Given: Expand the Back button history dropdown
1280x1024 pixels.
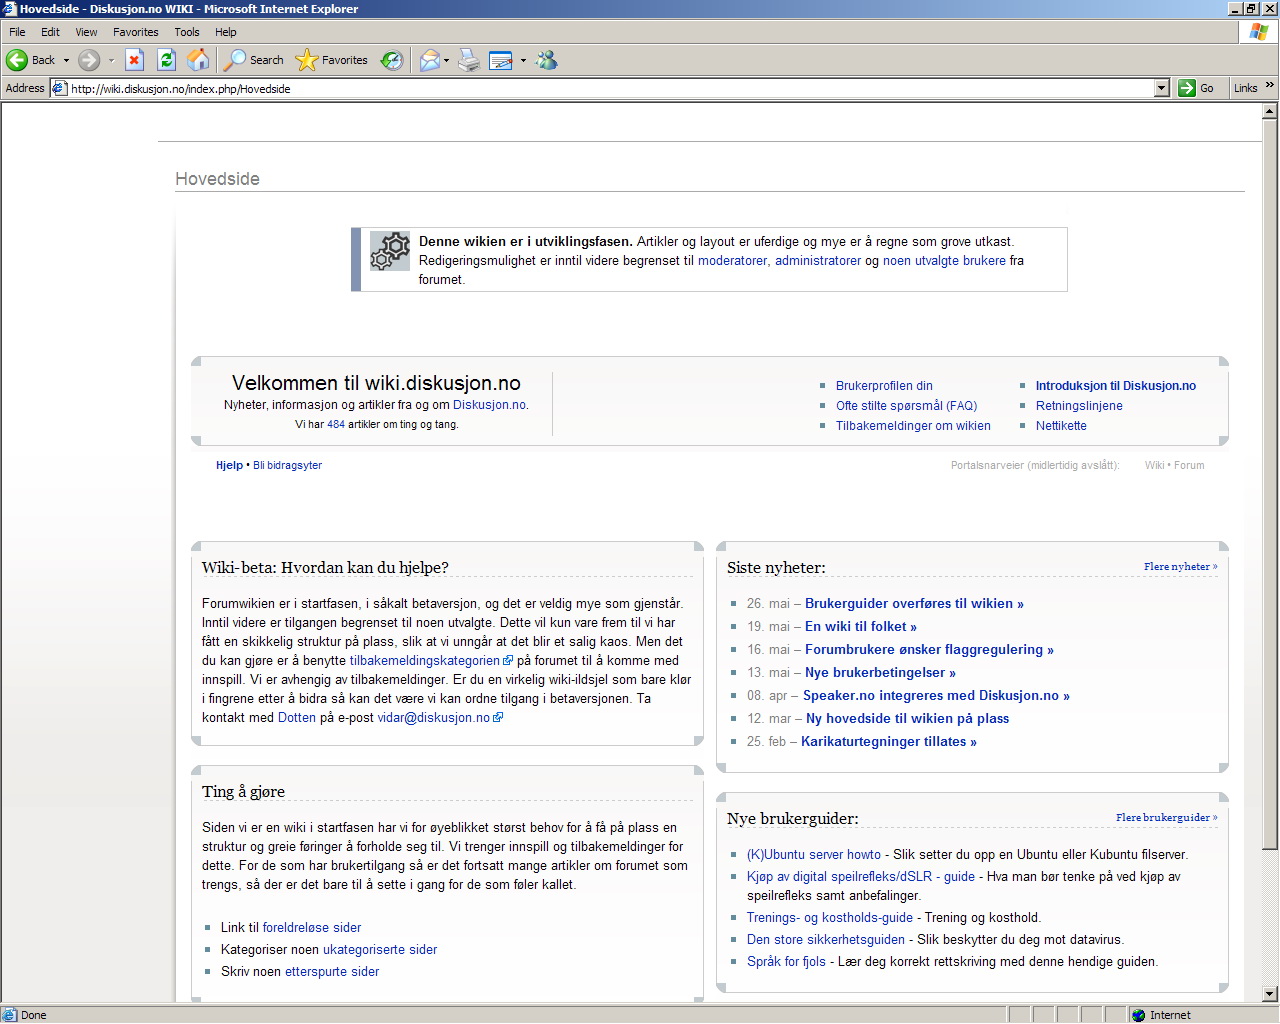Looking at the screenshot, I should 66,60.
